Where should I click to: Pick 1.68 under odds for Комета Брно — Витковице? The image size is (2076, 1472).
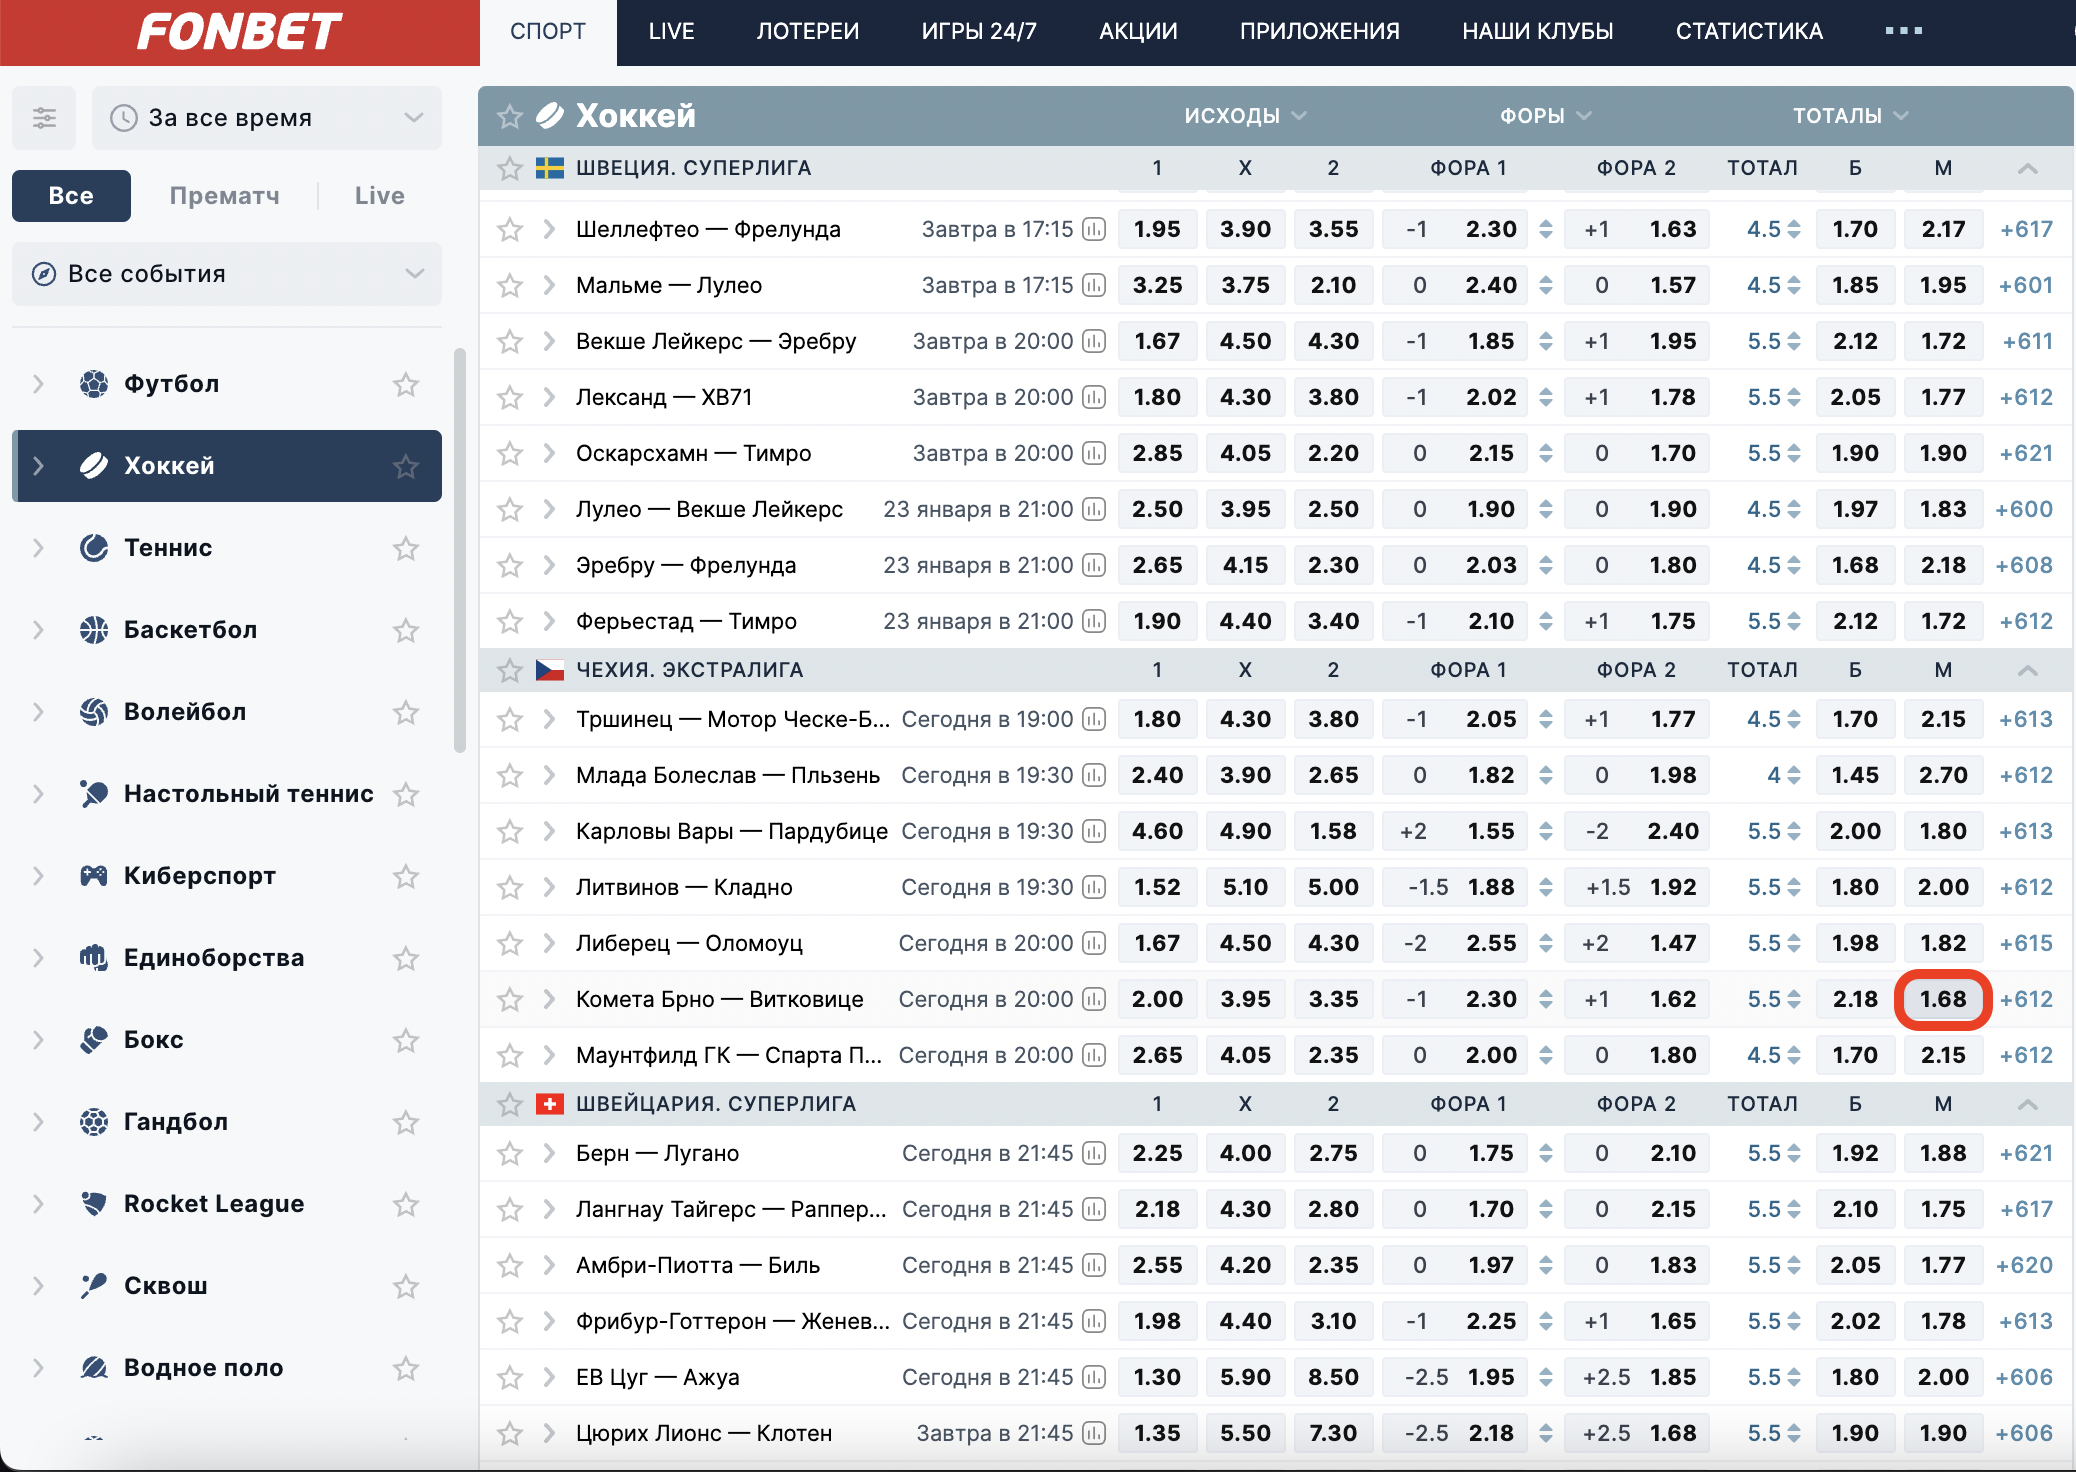[1942, 999]
